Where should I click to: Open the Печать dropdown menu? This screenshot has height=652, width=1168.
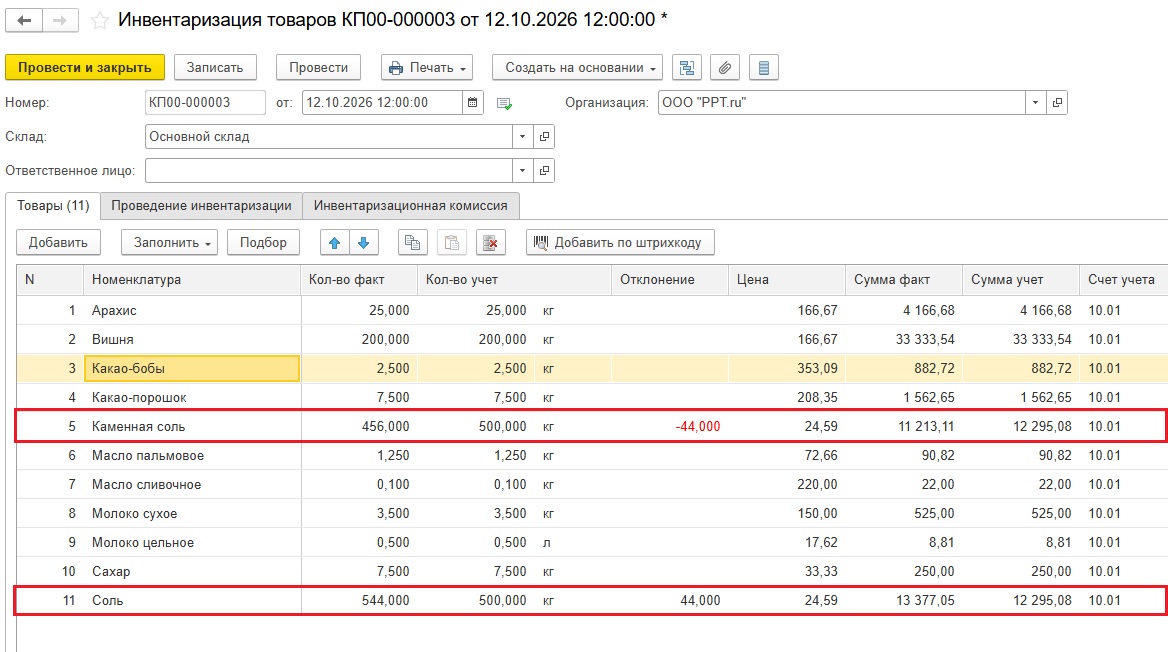click(428, 68)
